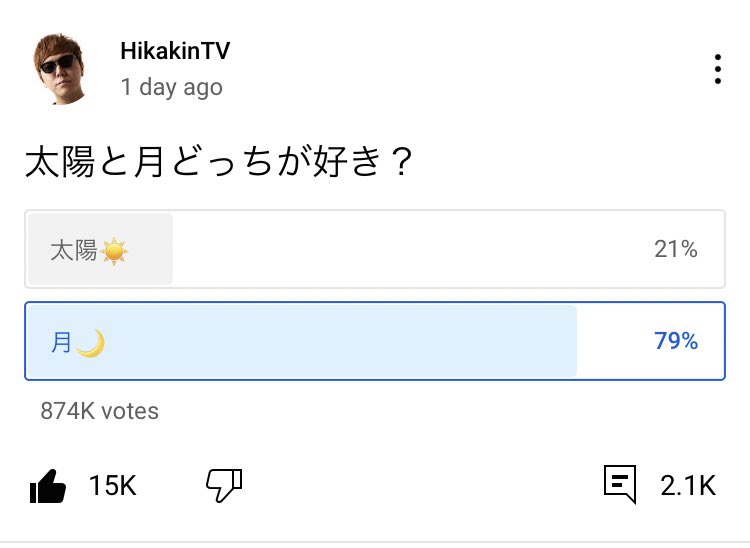This screenshot has width=750, height=548.
Task: Dislike the post with thumbs down icon
Action: [x=224, y=486]
